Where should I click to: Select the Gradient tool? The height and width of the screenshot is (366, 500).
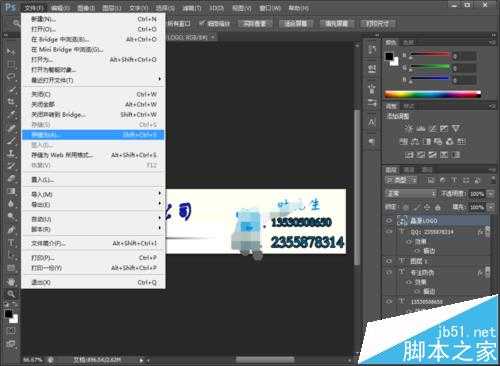(11, 191)
